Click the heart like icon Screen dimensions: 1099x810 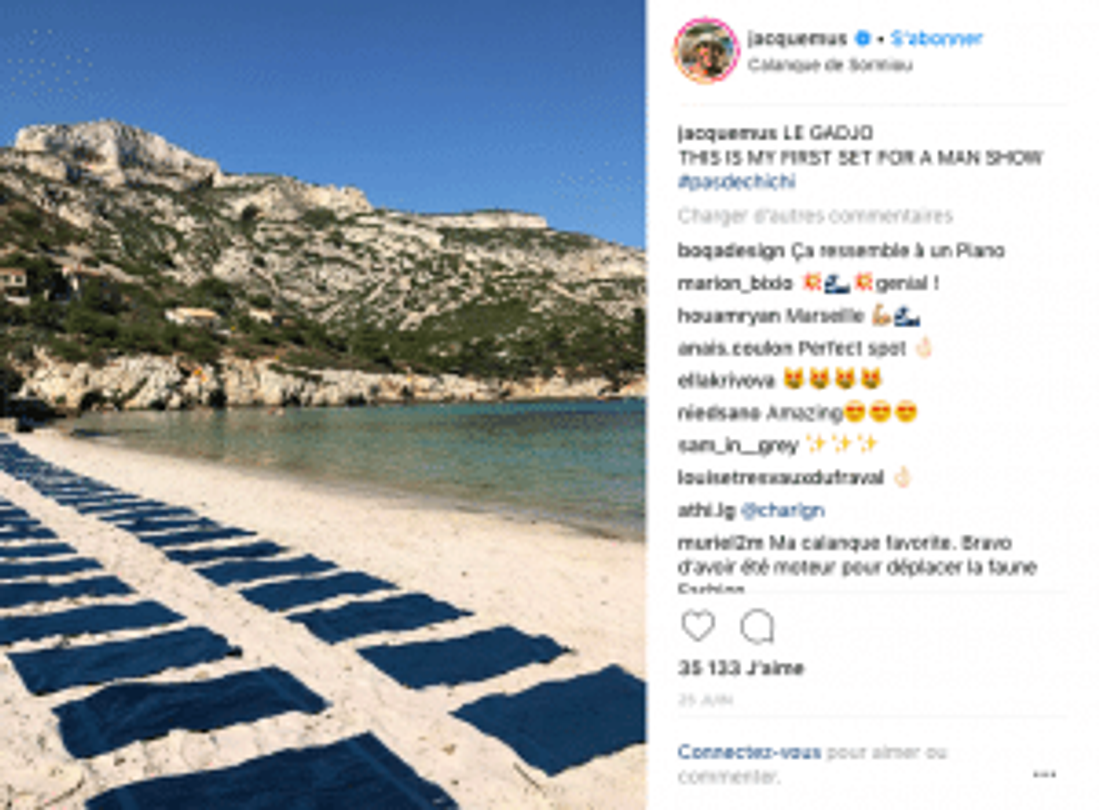click(x=698, y=625)
